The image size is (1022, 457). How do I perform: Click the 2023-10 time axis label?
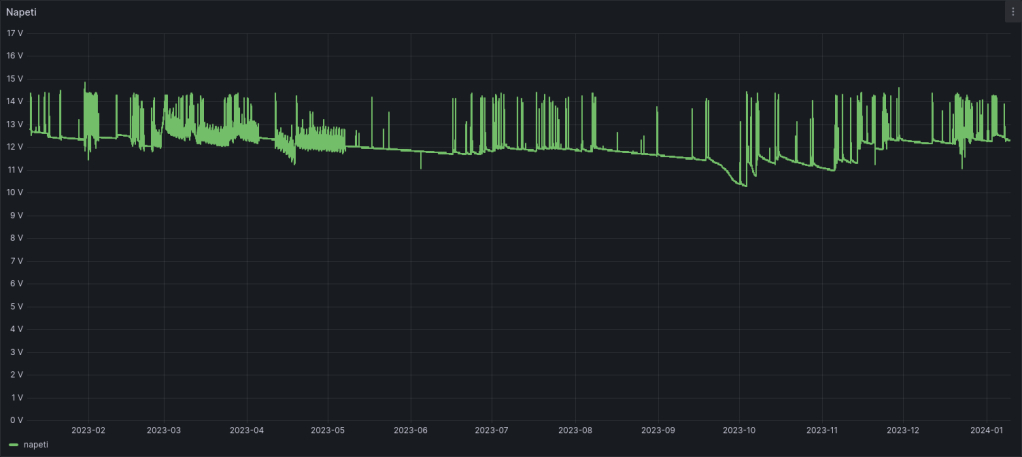point(739,430)
